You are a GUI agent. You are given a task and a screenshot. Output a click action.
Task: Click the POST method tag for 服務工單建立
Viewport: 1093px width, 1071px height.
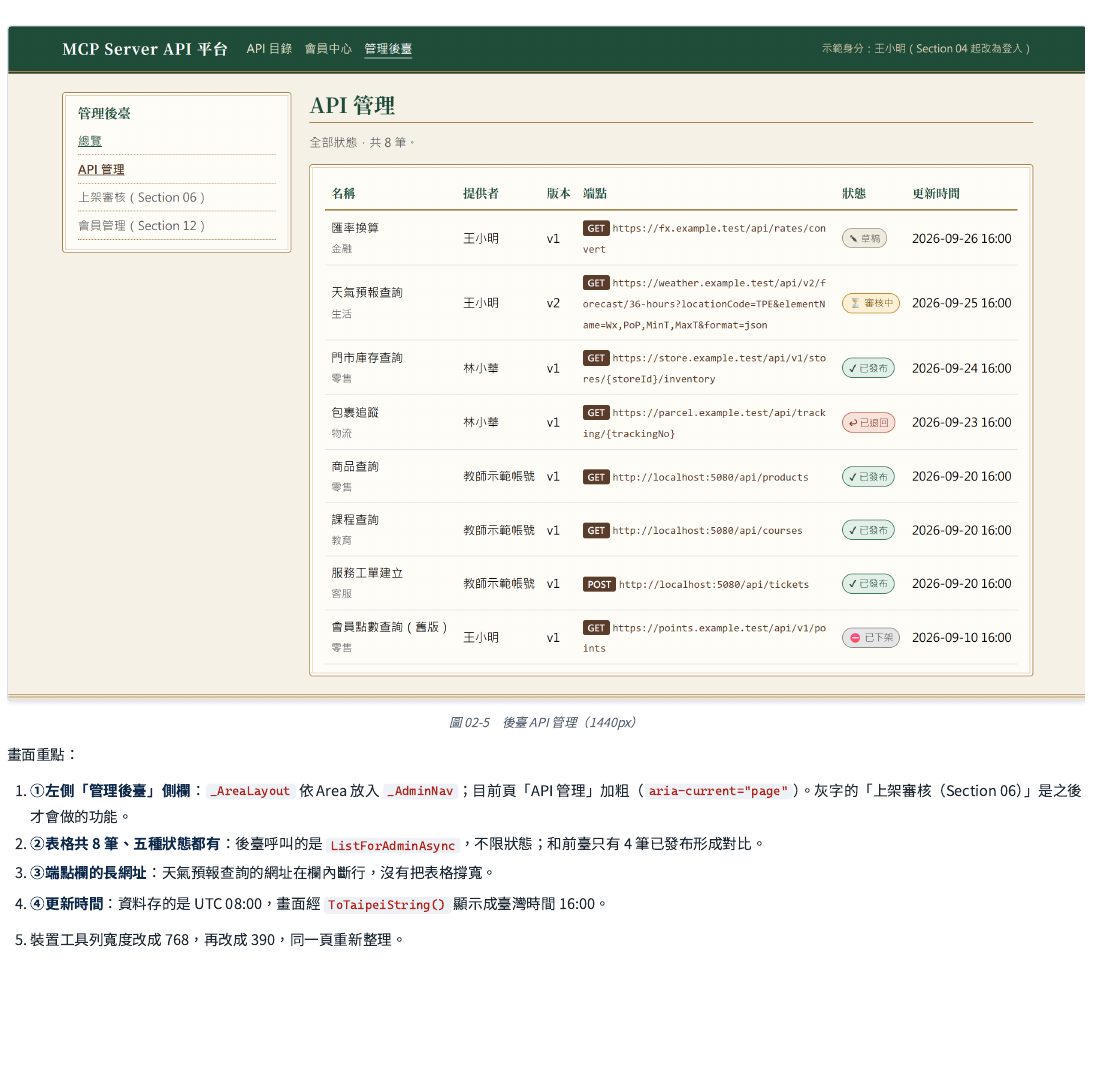pyautogui.click(x=599, y=584)
